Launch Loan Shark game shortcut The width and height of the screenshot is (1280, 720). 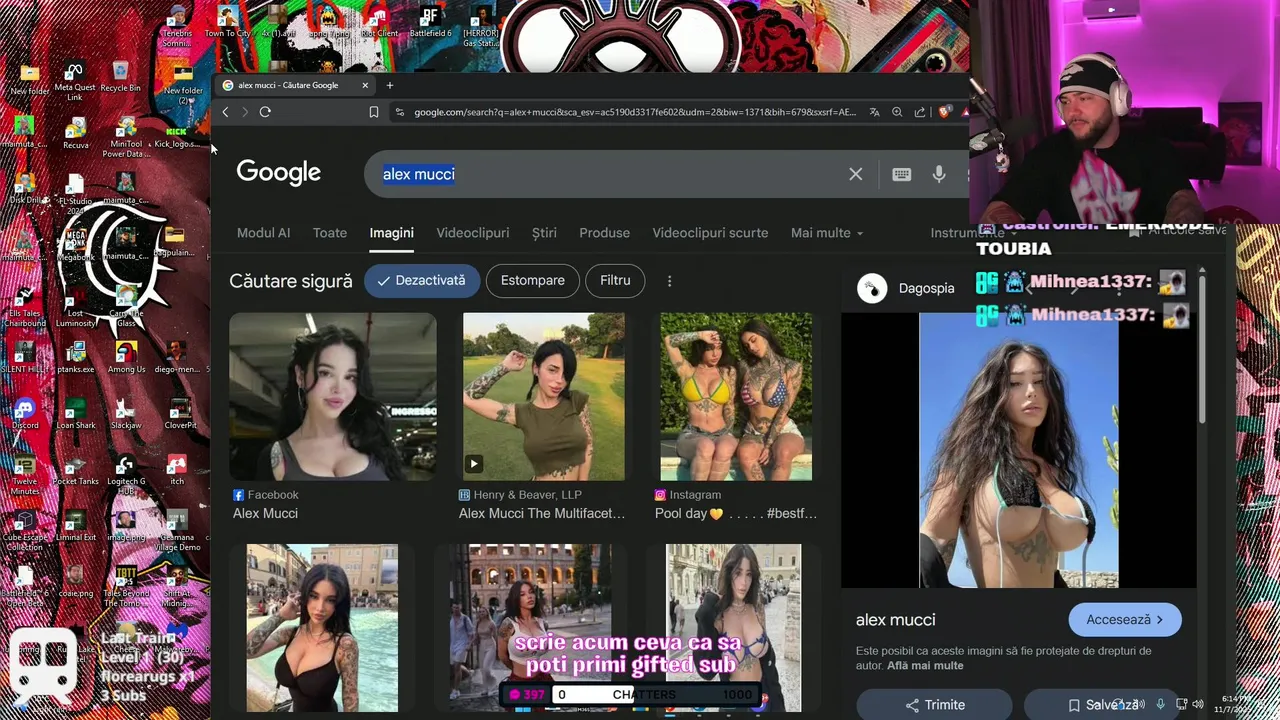coord(75,413)
